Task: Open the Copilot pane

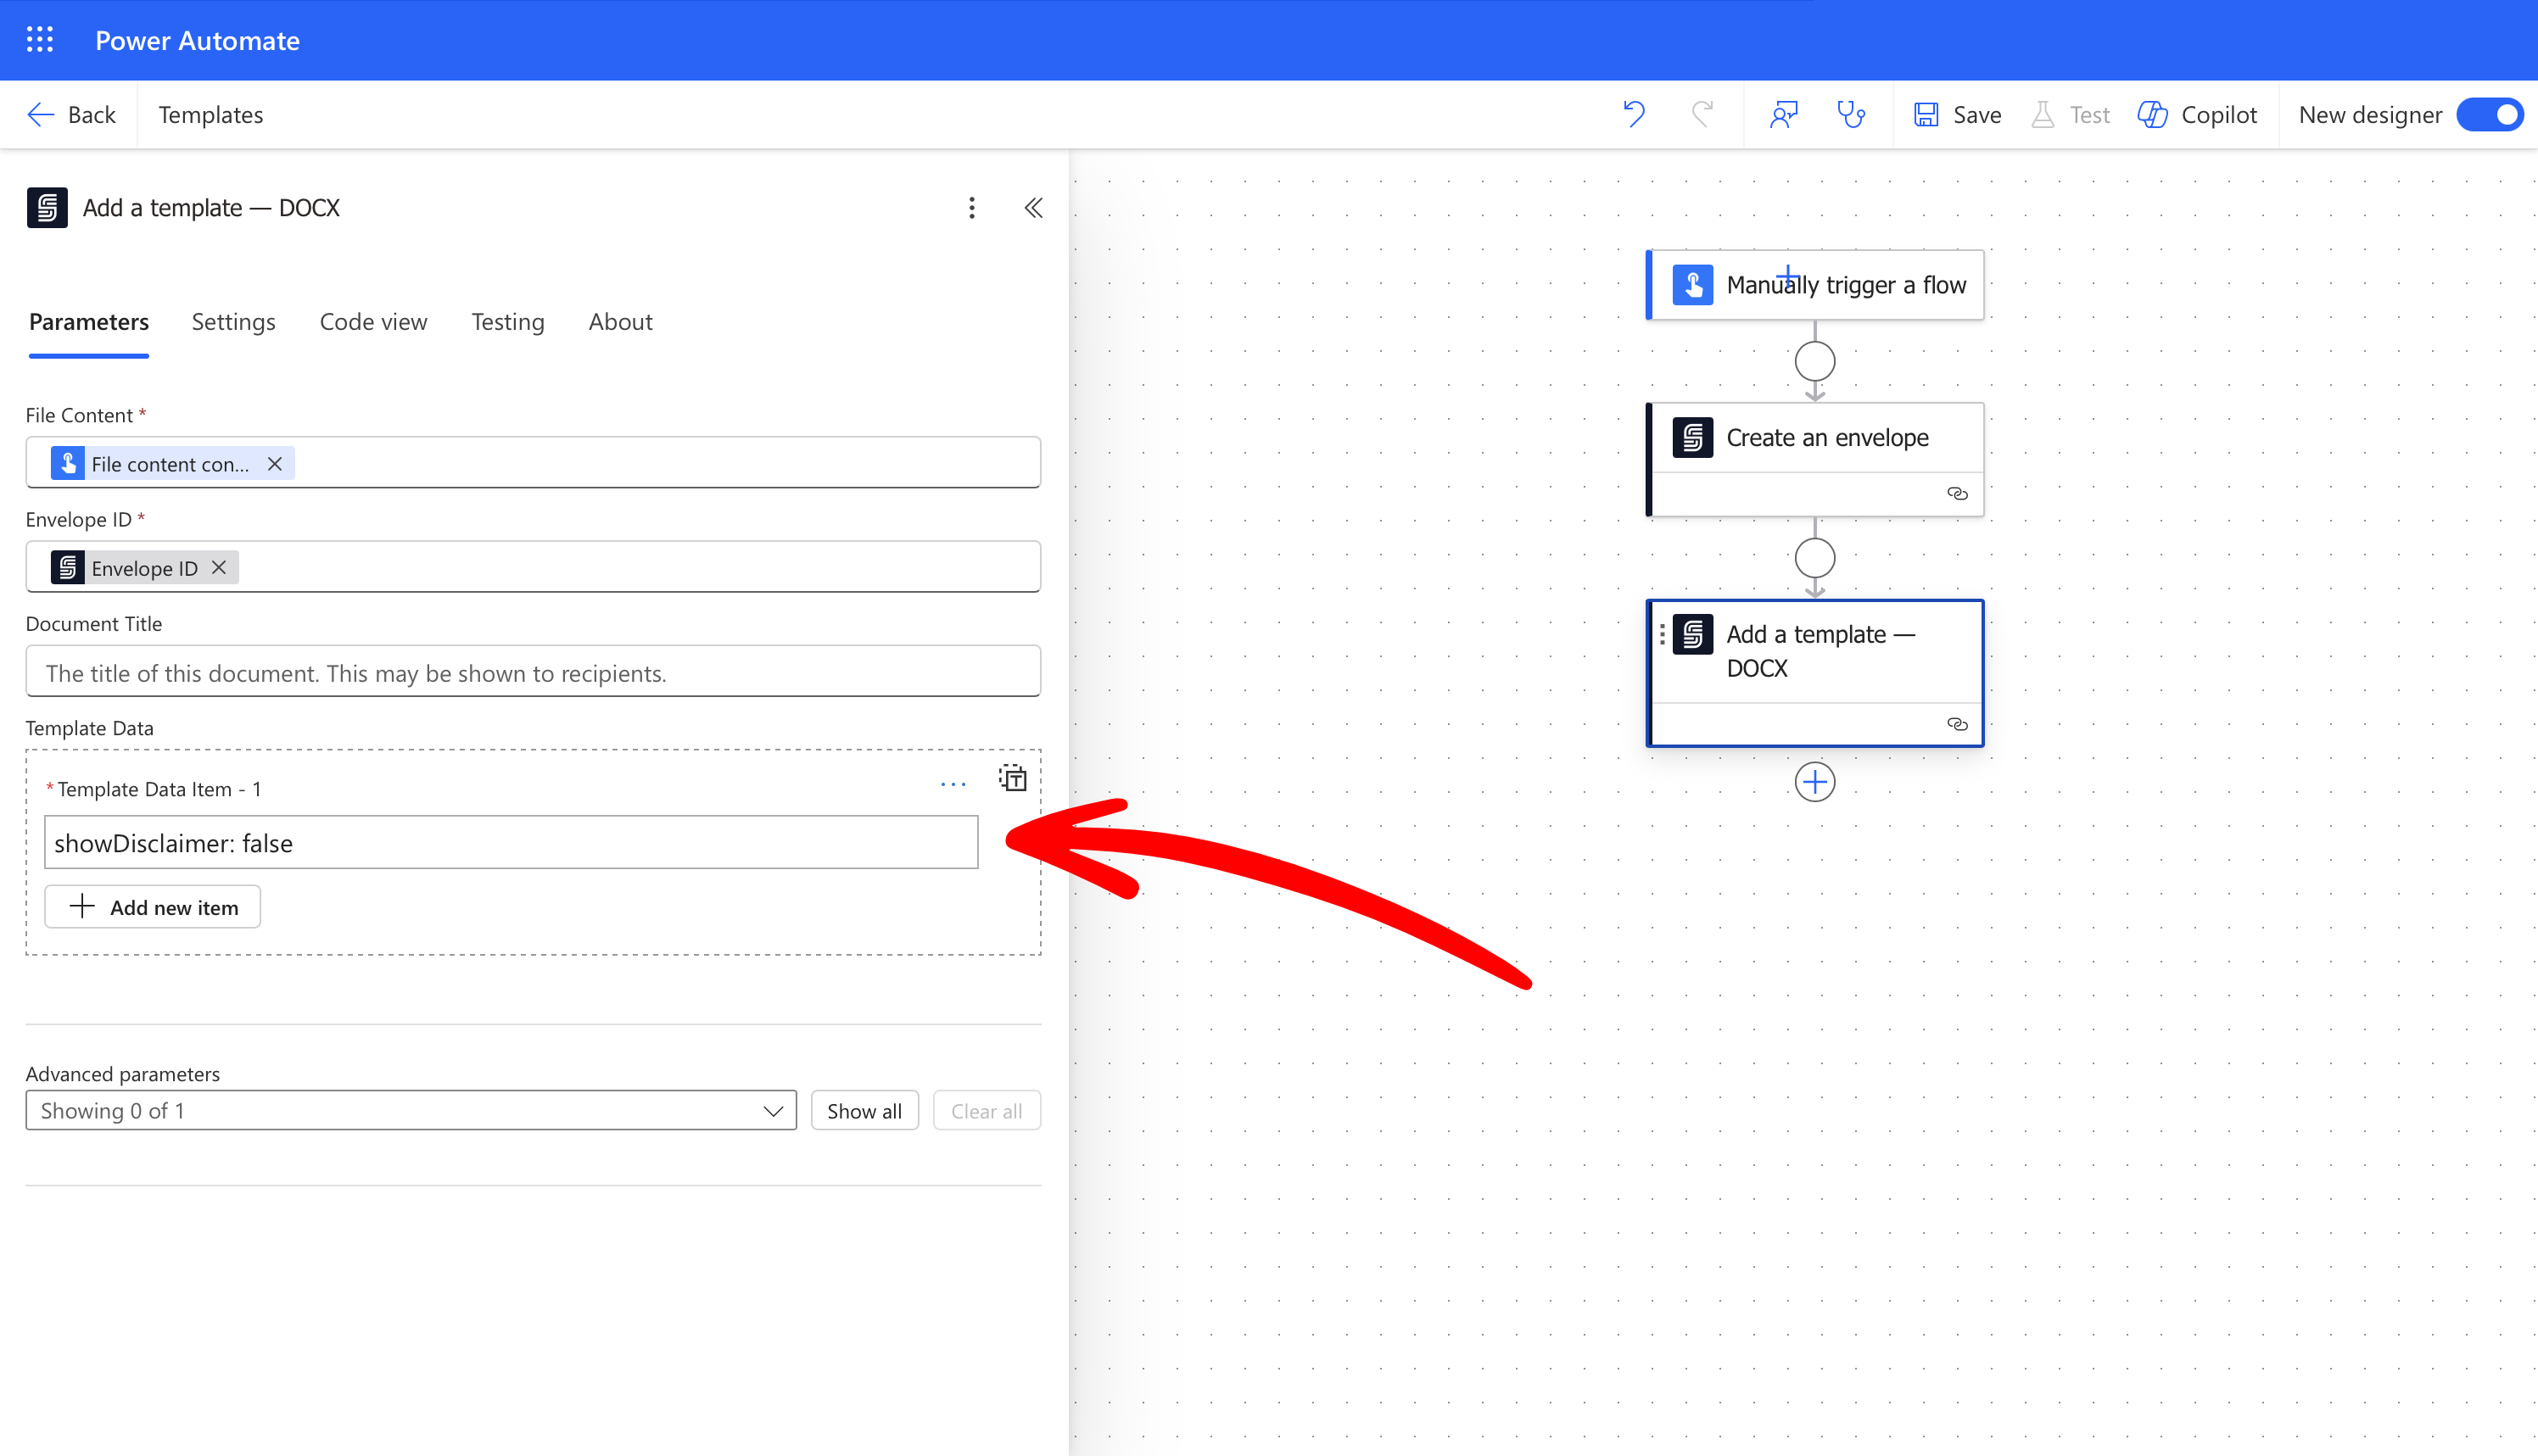Action: click(2197, 114)
